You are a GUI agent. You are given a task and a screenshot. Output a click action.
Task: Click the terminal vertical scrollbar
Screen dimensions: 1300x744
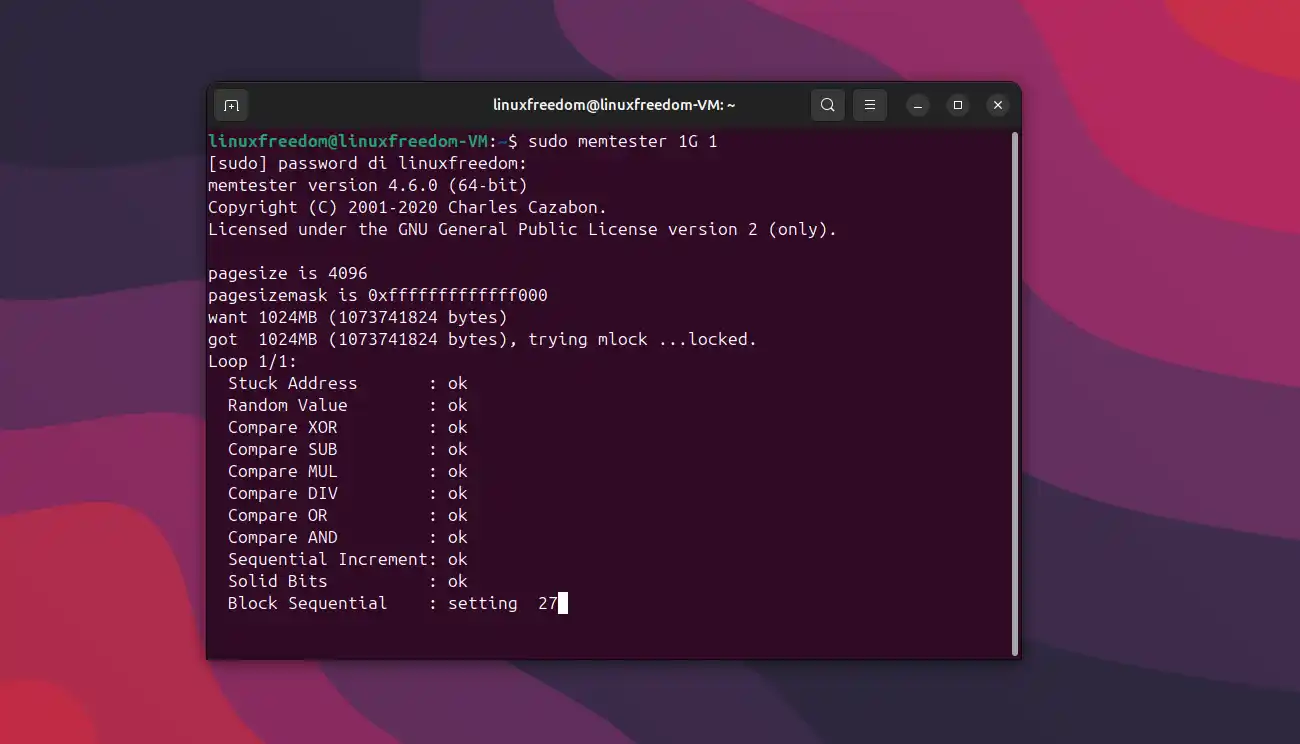(1015, 394)
